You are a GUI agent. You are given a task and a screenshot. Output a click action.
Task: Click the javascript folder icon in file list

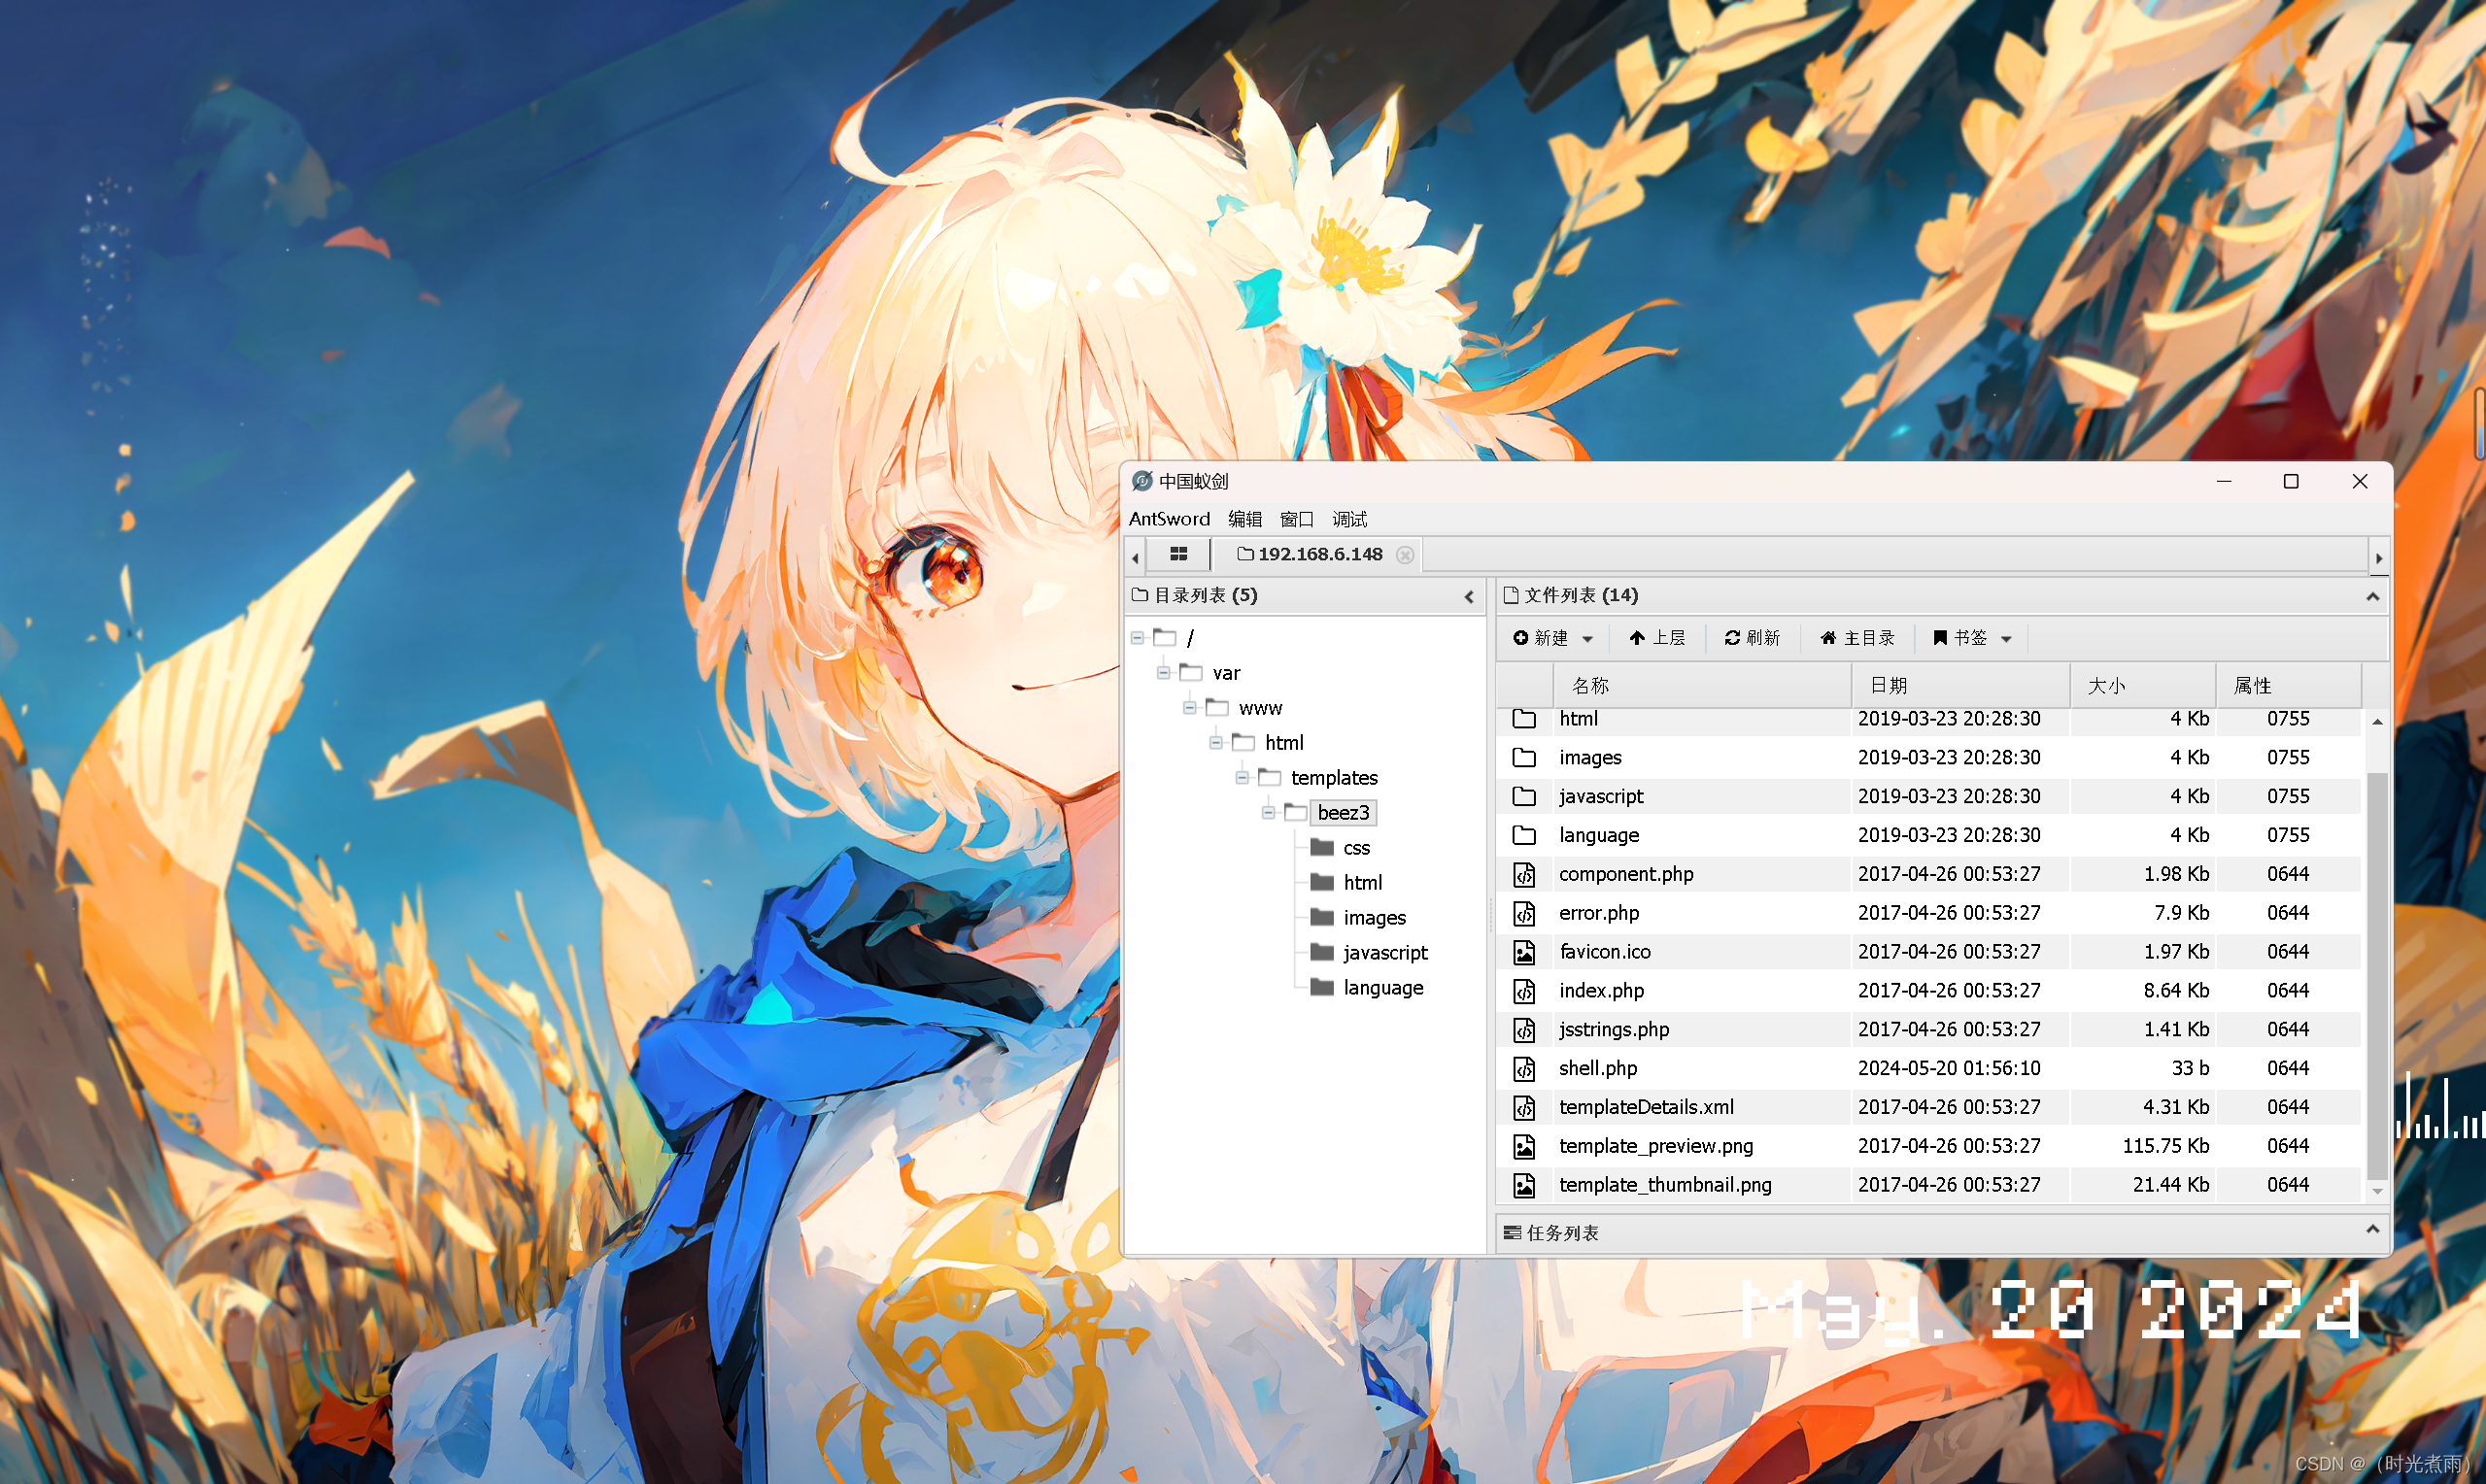click(x=1524, y=797)
